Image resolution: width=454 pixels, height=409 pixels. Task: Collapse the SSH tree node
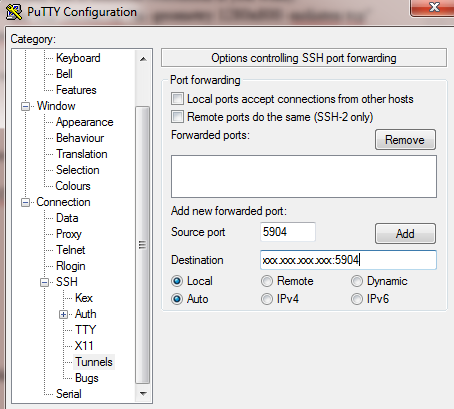pyautogui.click(x=44, y=282)
